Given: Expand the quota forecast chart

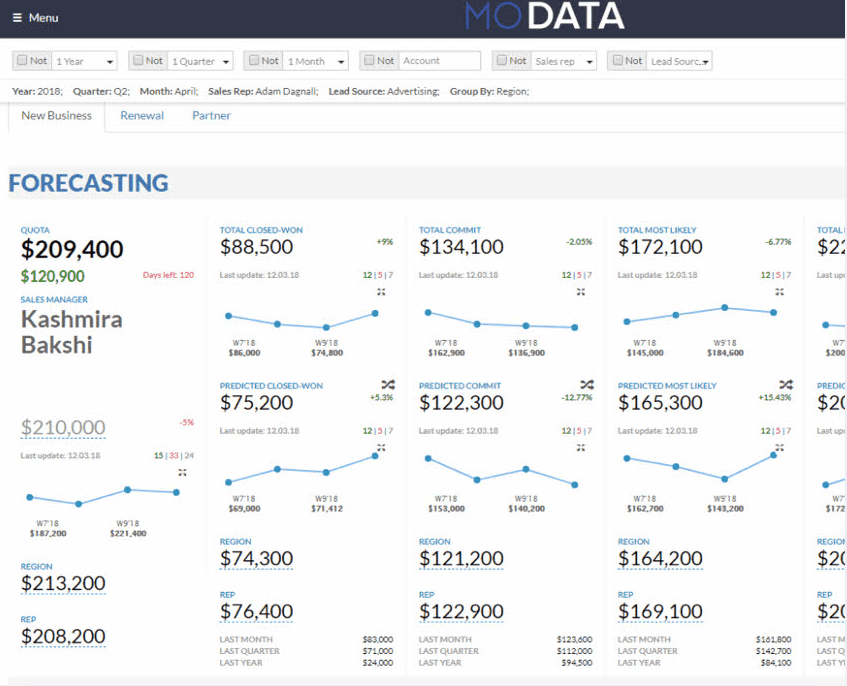Looking at the screenshot, I should tap(183, 473).
